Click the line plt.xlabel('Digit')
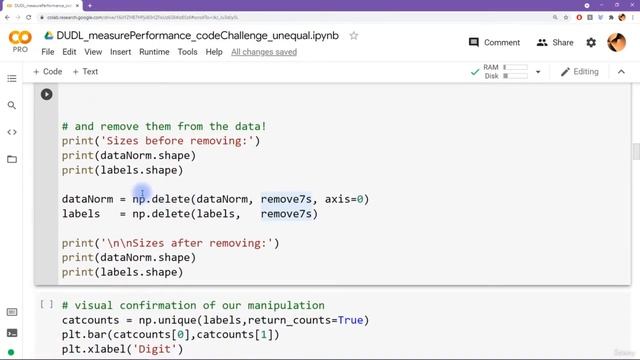 [x=122, y=349]
